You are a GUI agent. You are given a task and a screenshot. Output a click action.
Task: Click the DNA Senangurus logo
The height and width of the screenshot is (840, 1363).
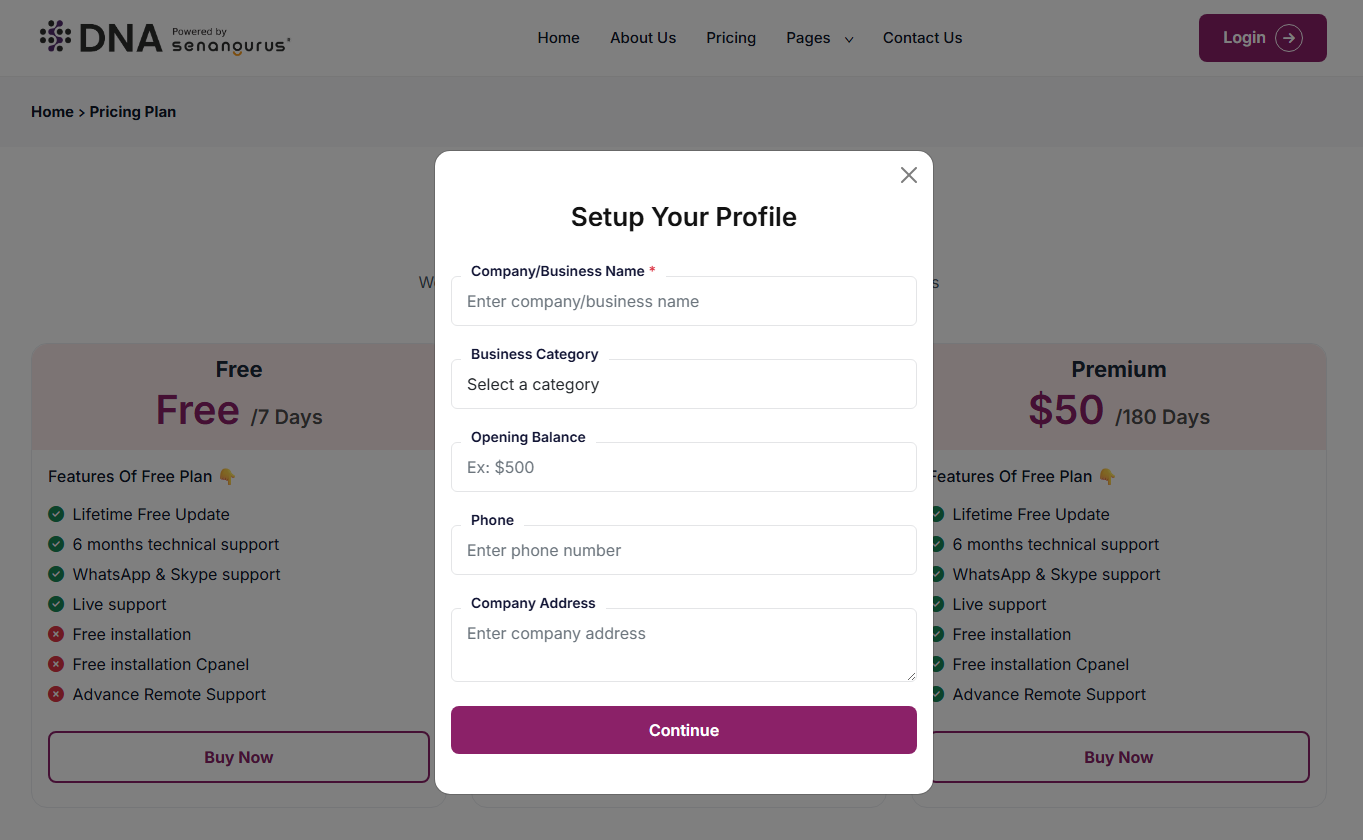click(165, 38)
